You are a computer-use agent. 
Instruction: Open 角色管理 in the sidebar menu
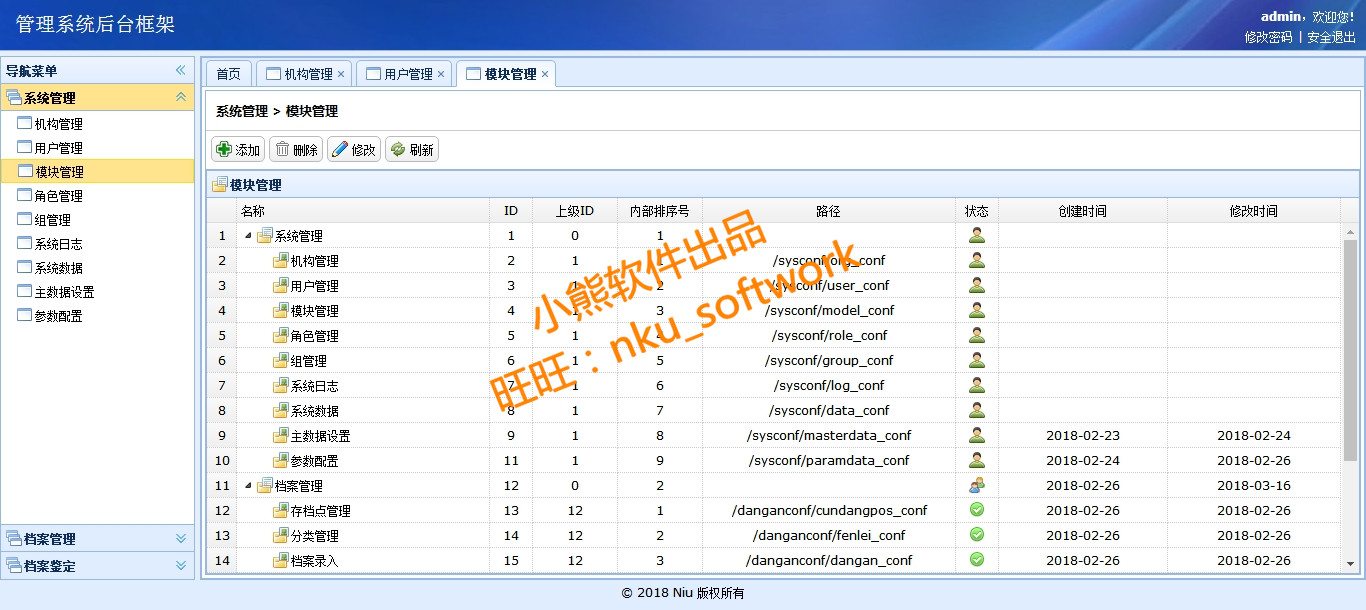coord(58,196)
